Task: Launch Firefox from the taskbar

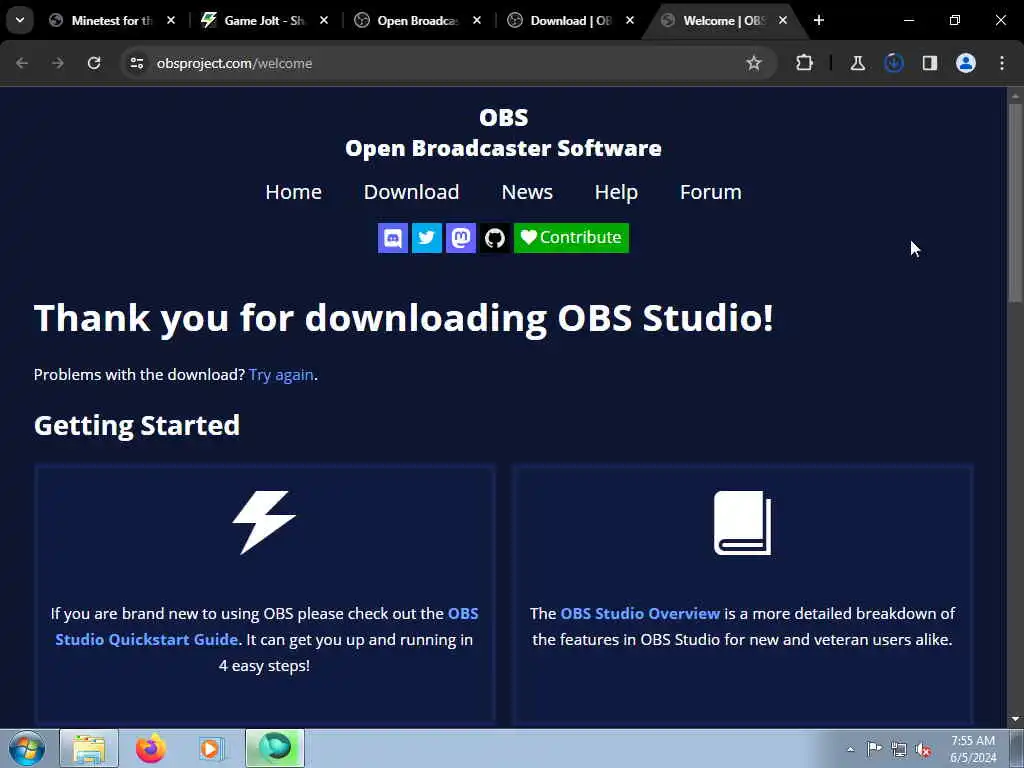Action: (x=150, y=748)
